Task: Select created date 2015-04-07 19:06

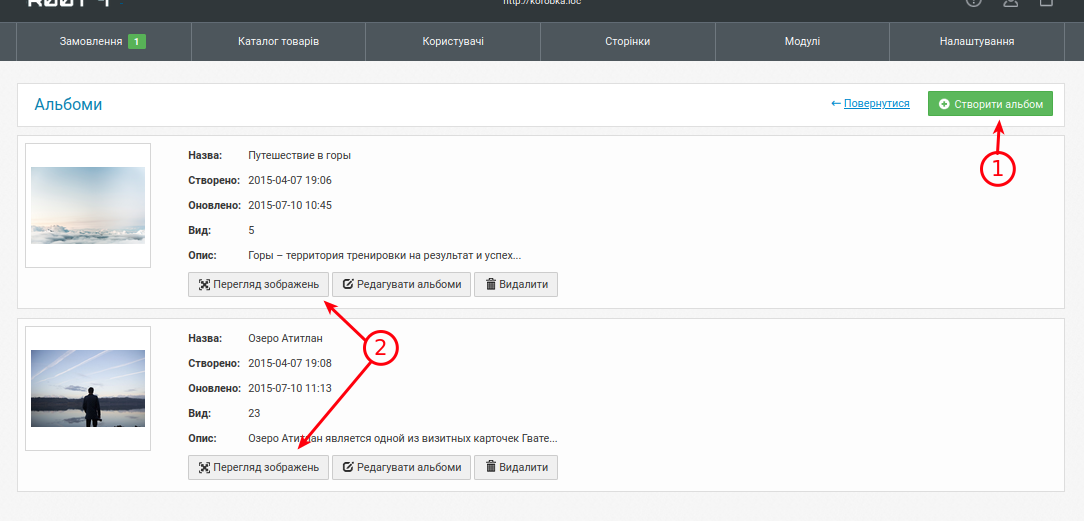Action: tap(290, 180)
